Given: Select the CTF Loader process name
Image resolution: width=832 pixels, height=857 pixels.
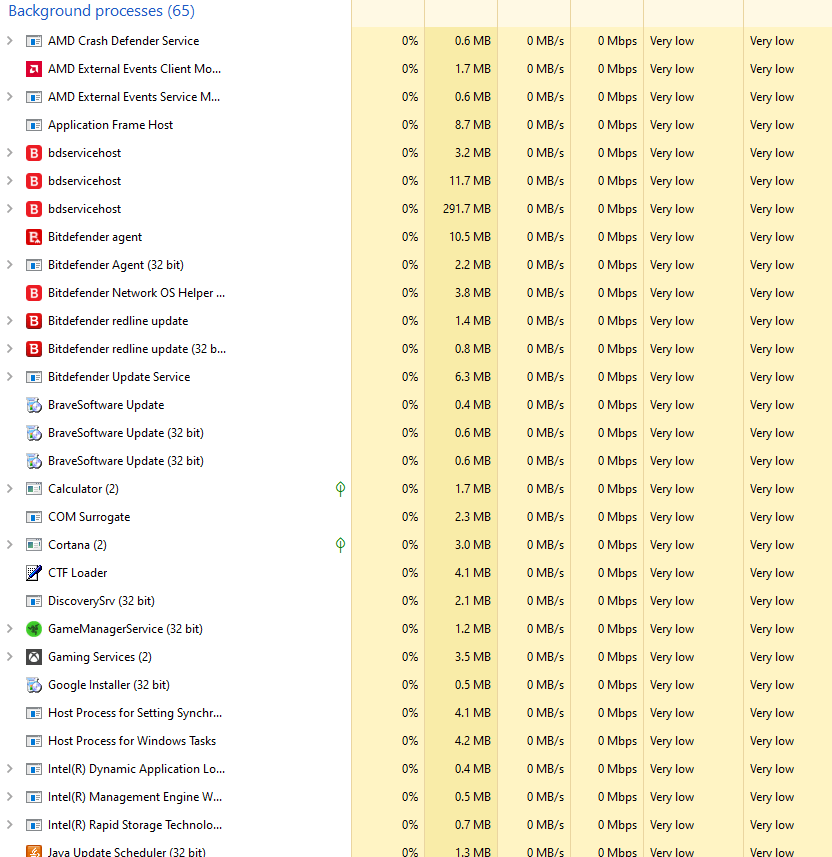Looking at the screenshot, I should pos(78,573).
